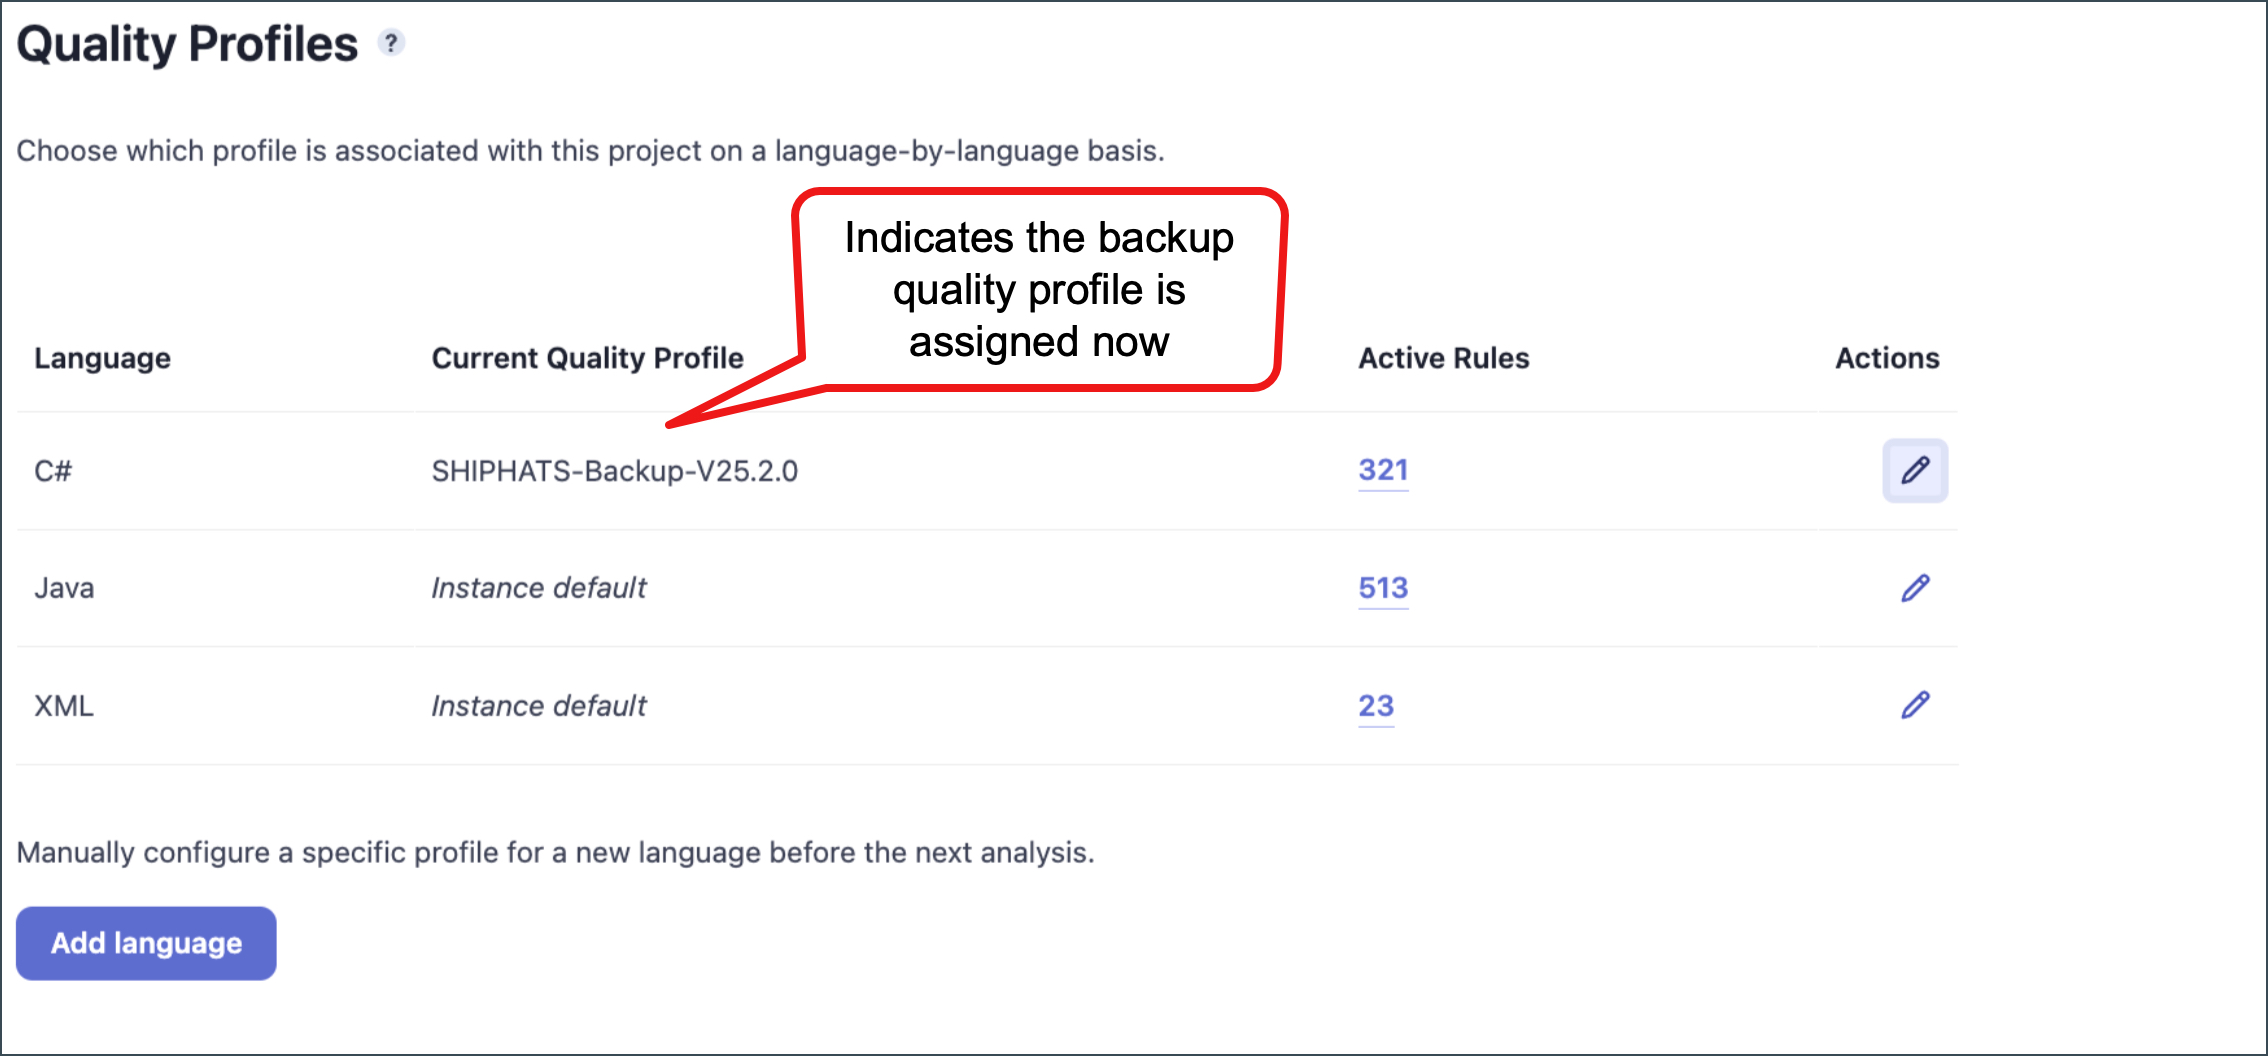This screenshot has width=2268, height=1056.
Task: Click the Language column header
Action: tap(102, 358)
